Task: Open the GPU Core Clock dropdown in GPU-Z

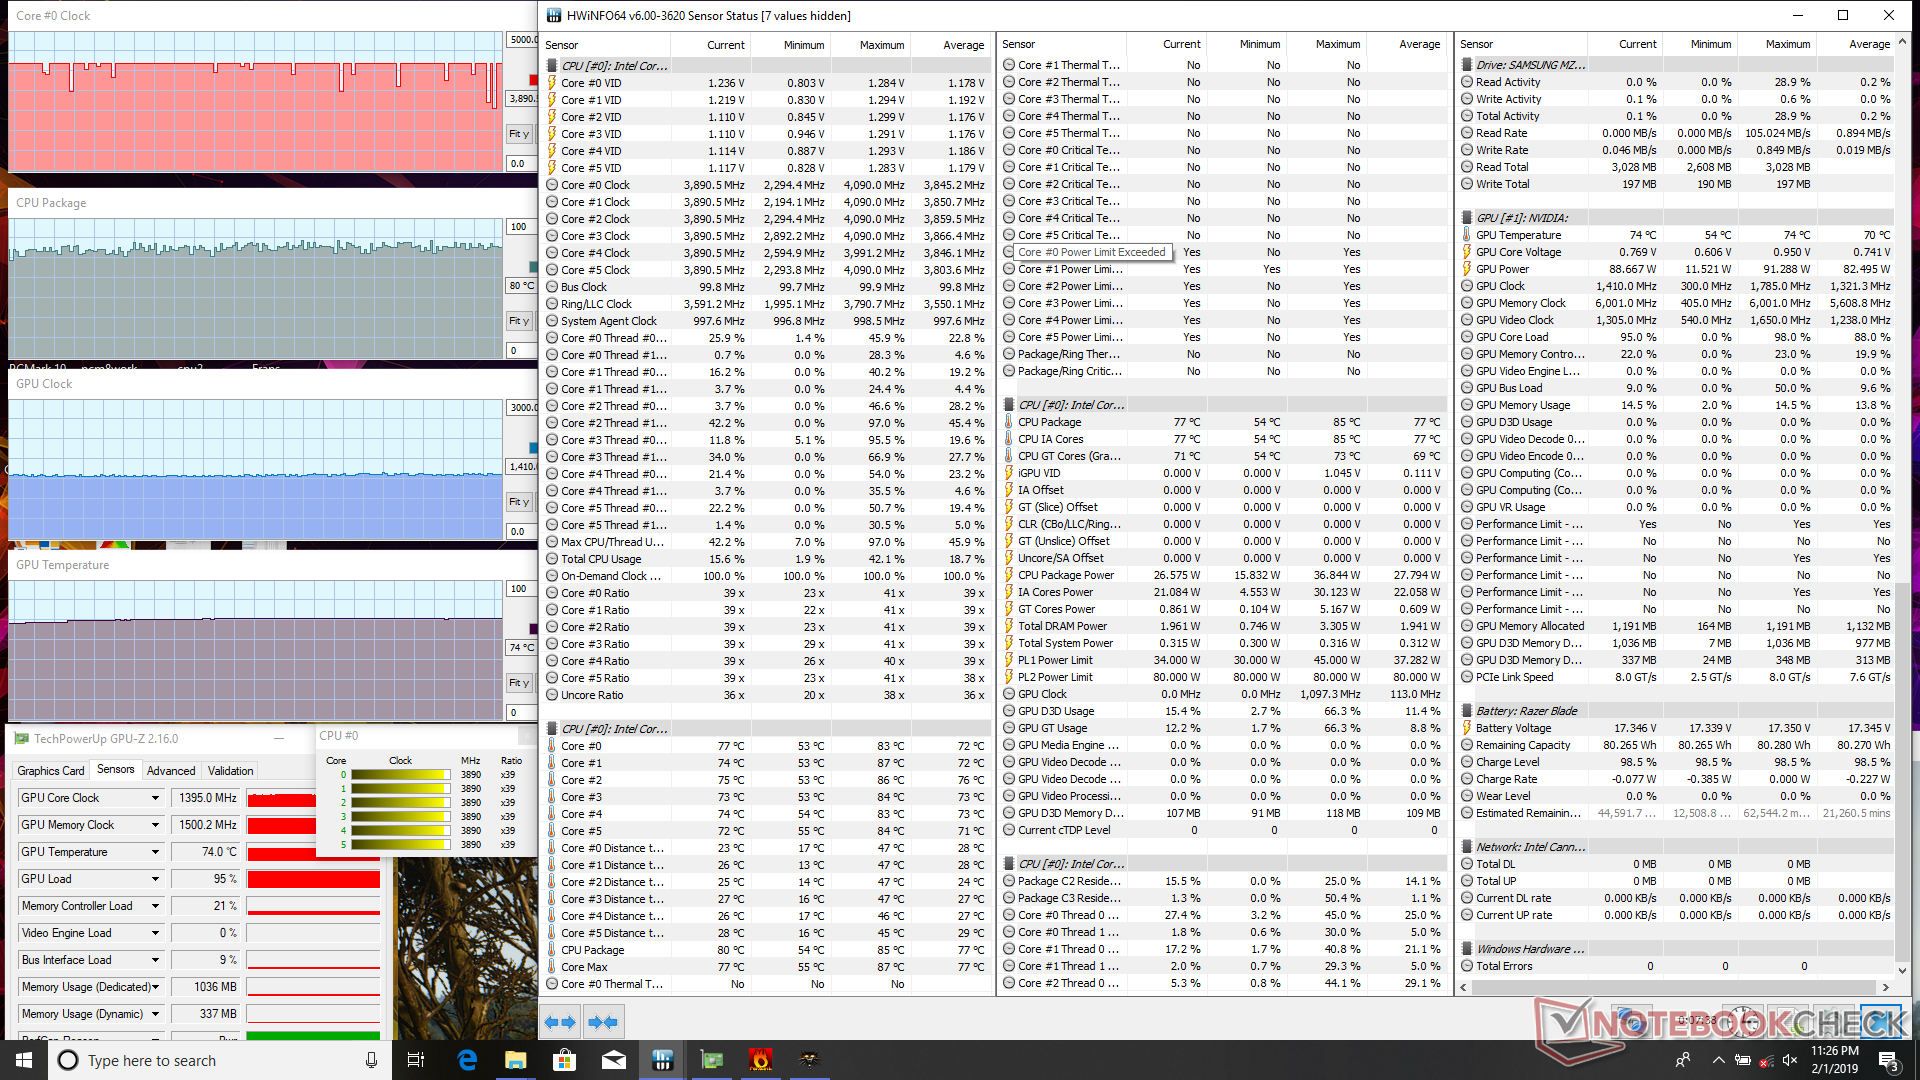Action: [x=155, y=798]
